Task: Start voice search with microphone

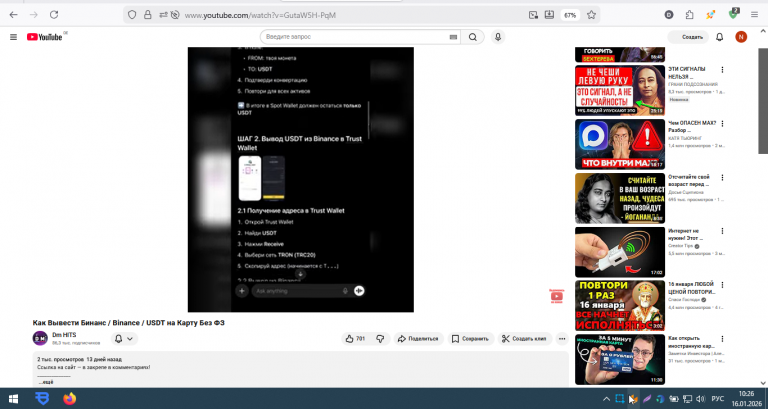Action: (x=498, y=37)
